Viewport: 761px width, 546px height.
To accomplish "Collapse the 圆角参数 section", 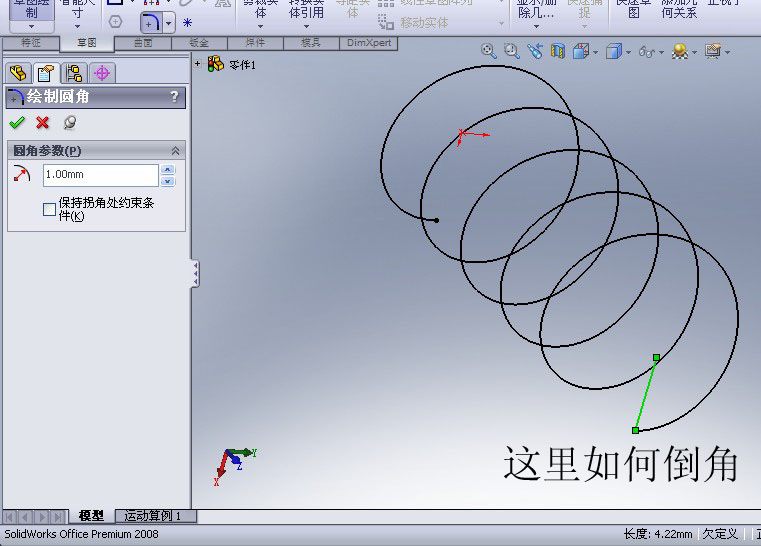I will pyautogui.click(x=175, y=151).
